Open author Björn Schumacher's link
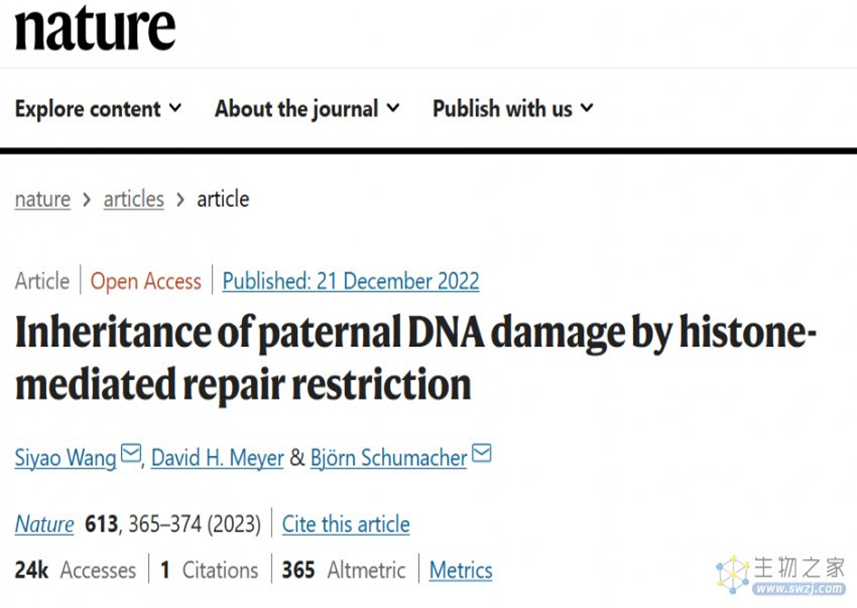Image resolution: width=857 pixels, height=608 pixels. click(389, 458)
